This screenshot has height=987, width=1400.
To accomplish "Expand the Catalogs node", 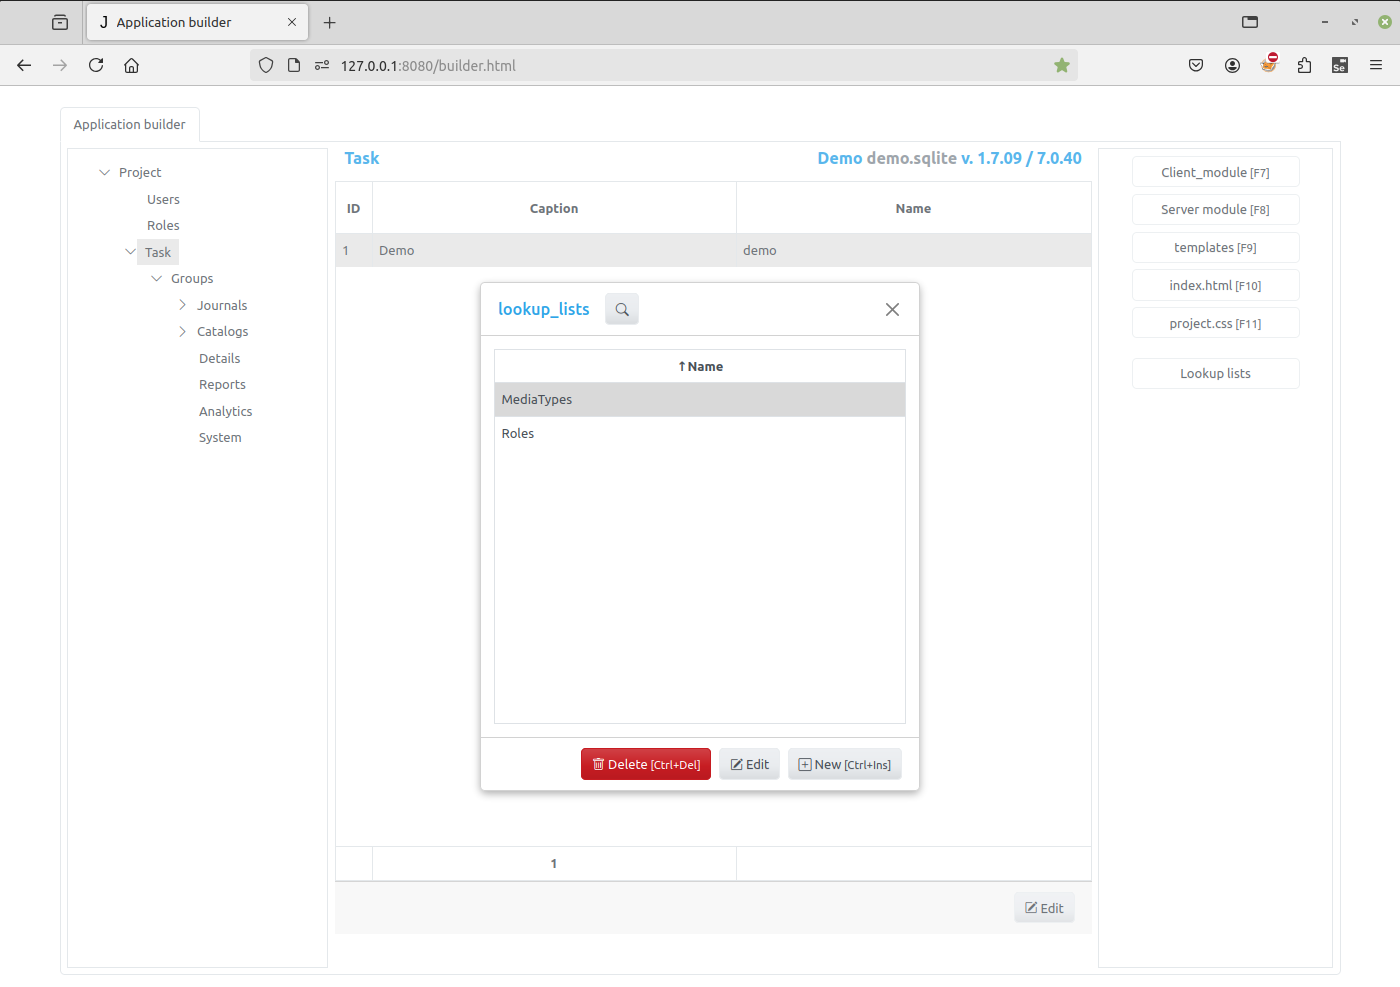I will [182, 331].
